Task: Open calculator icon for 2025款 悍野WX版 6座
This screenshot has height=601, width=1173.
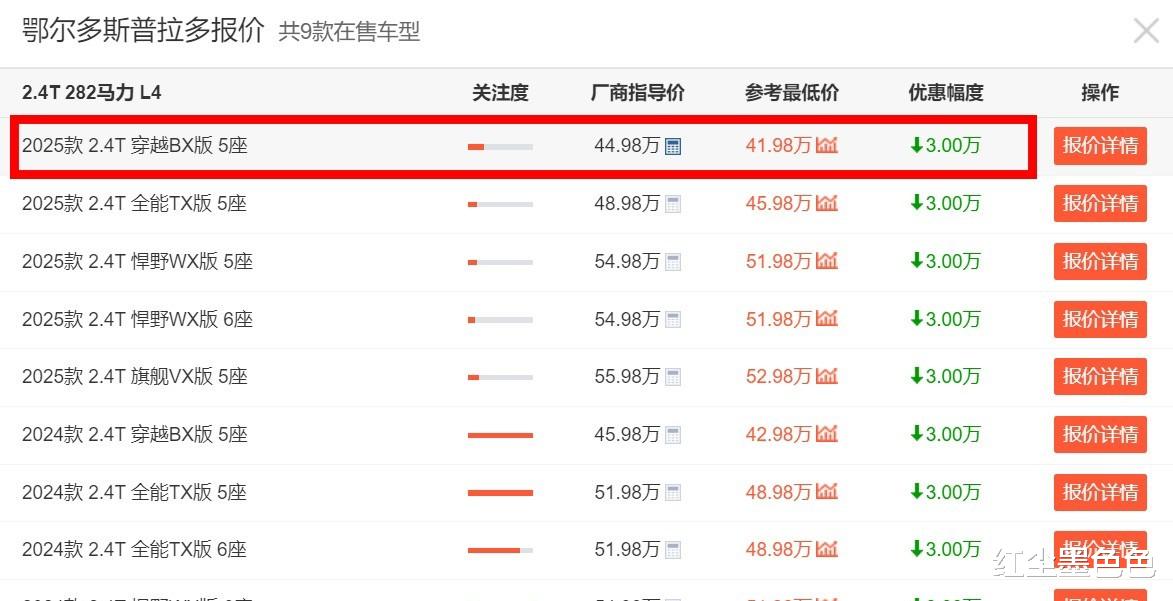Action: (673, 320)
